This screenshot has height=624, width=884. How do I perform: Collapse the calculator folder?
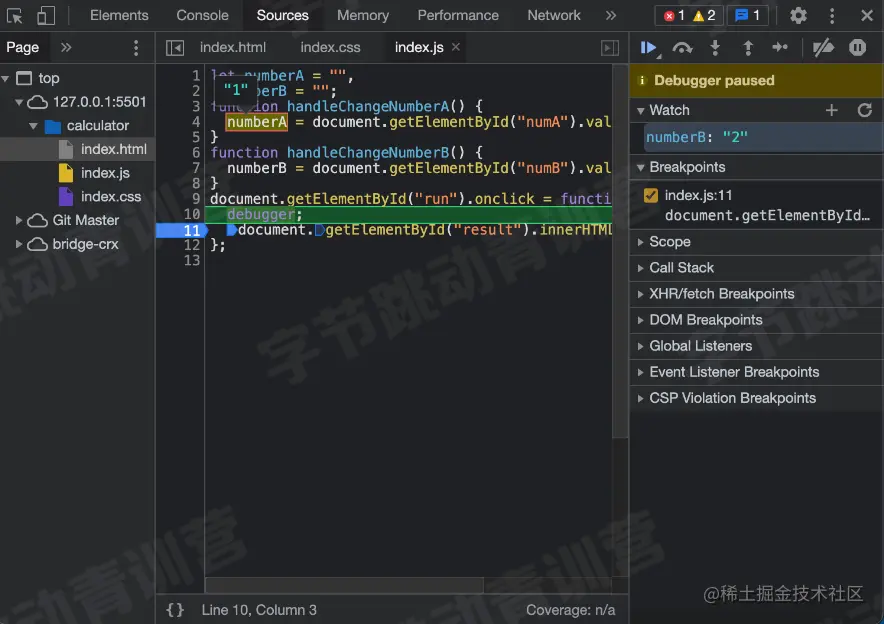click(x=33, y=126)
